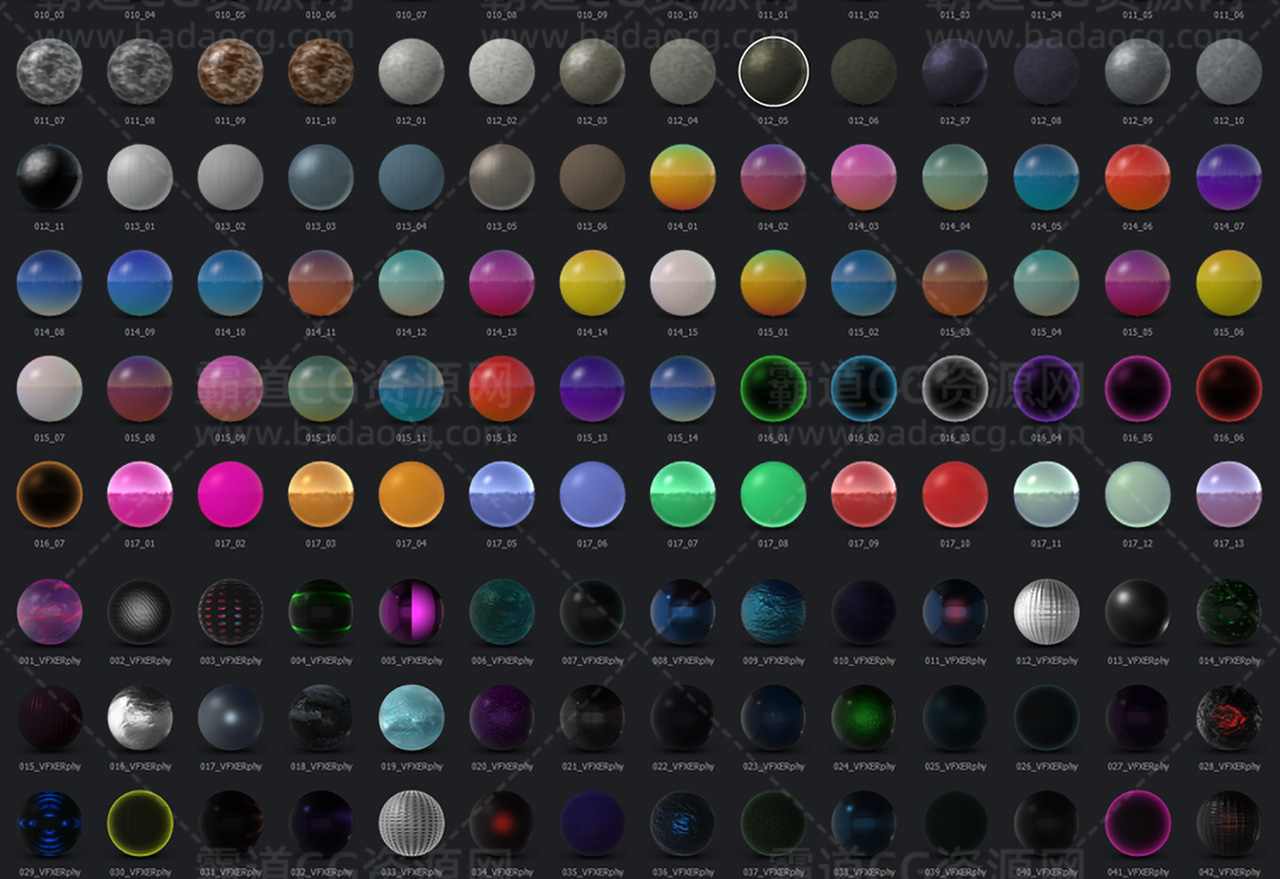Pick the orange glow 016_07 material
Image resolution: width=1280 pixels, height=879 pixels.
49,494
